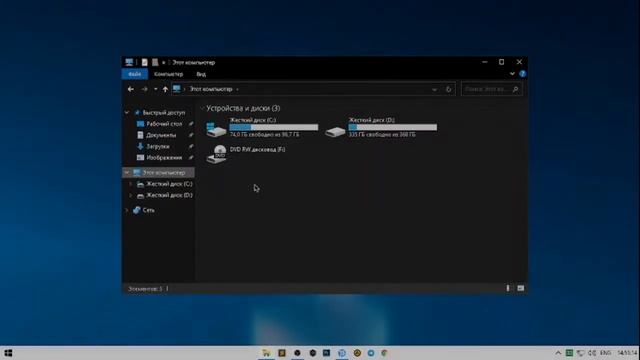Open the Вид ribbon tab
Image resolution: width=640 pixels, height=360 pixels.
(201, 74)
